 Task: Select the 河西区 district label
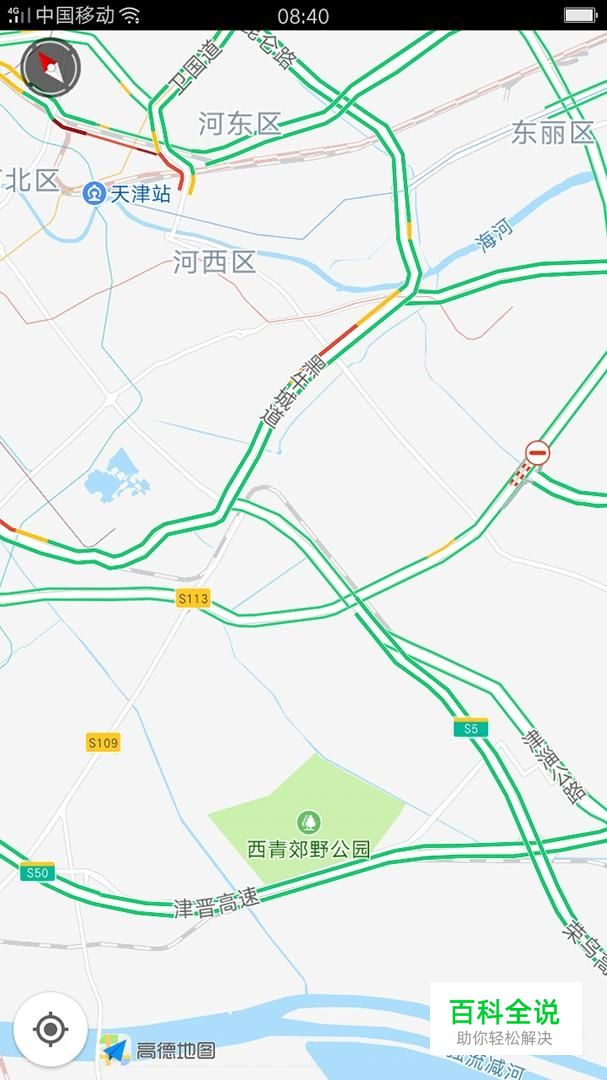214,262
